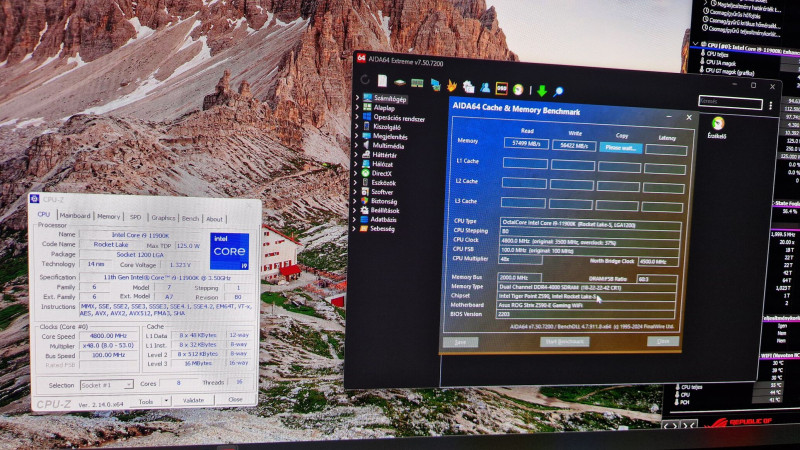Switch to the About tab in CPU-Z
Viewport: 800px width, 450px height.
(214, 219)
